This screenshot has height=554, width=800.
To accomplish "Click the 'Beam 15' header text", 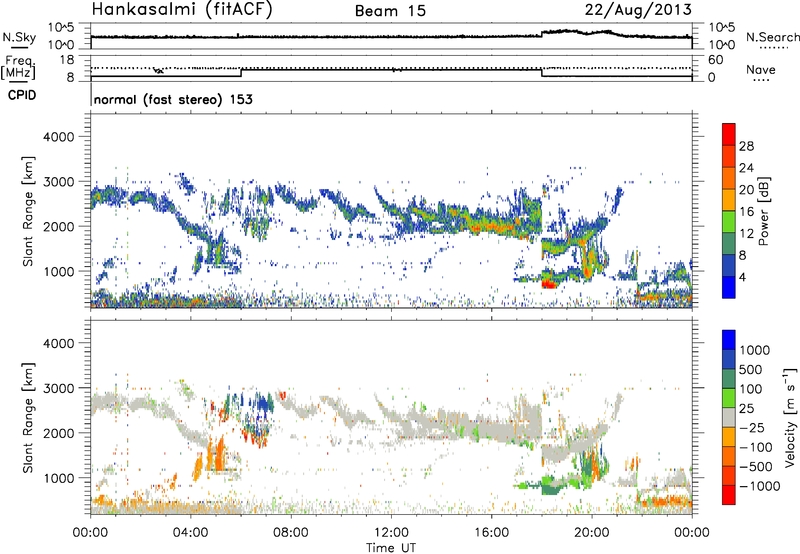I will point(390,11).
